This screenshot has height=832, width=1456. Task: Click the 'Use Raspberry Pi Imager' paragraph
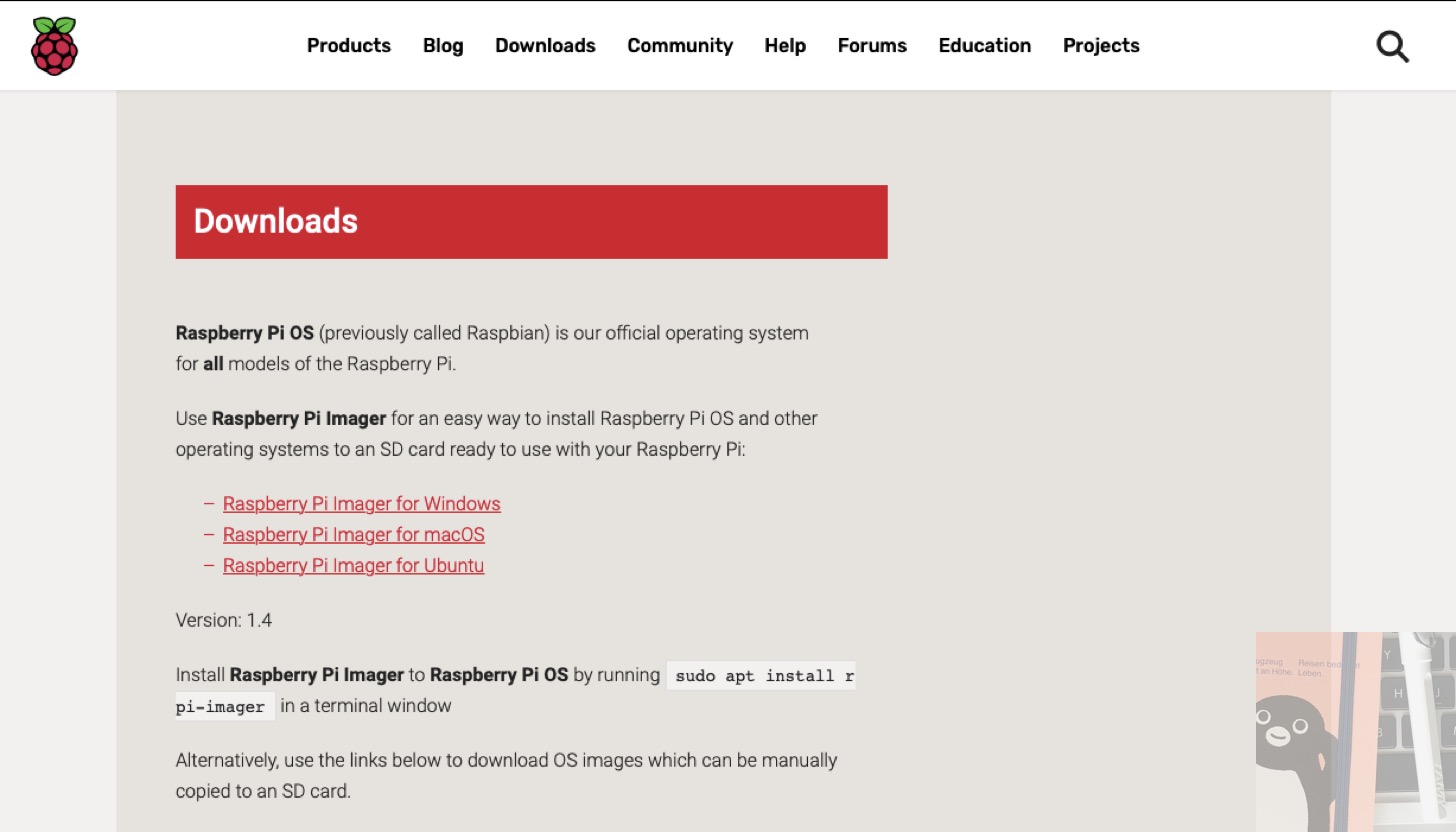497,434
